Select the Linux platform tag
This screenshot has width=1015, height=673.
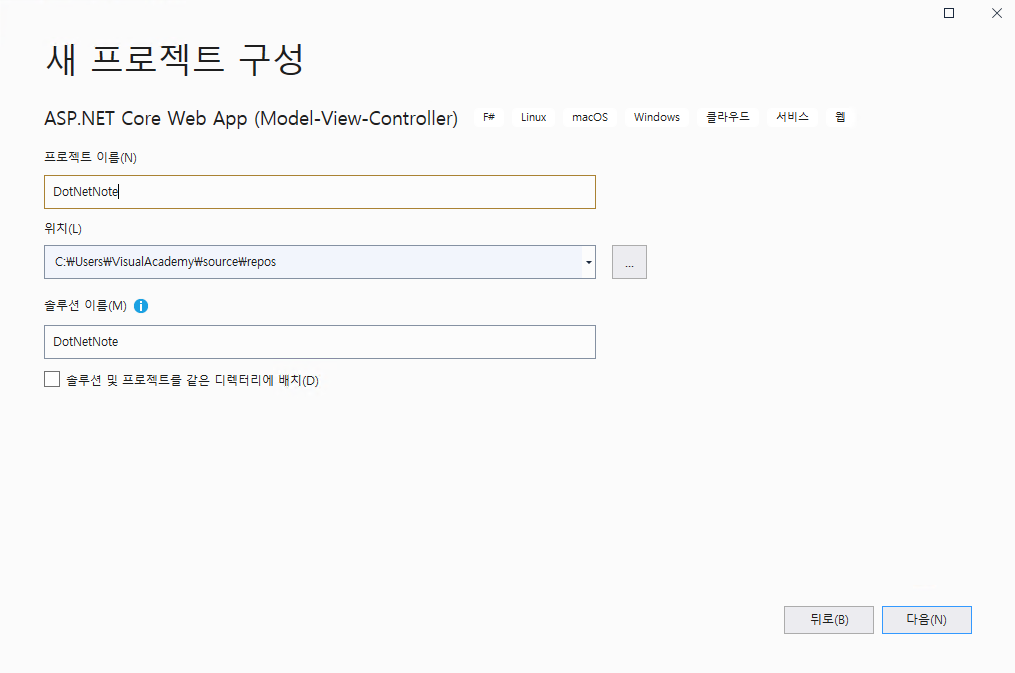[x=533, y=117]
